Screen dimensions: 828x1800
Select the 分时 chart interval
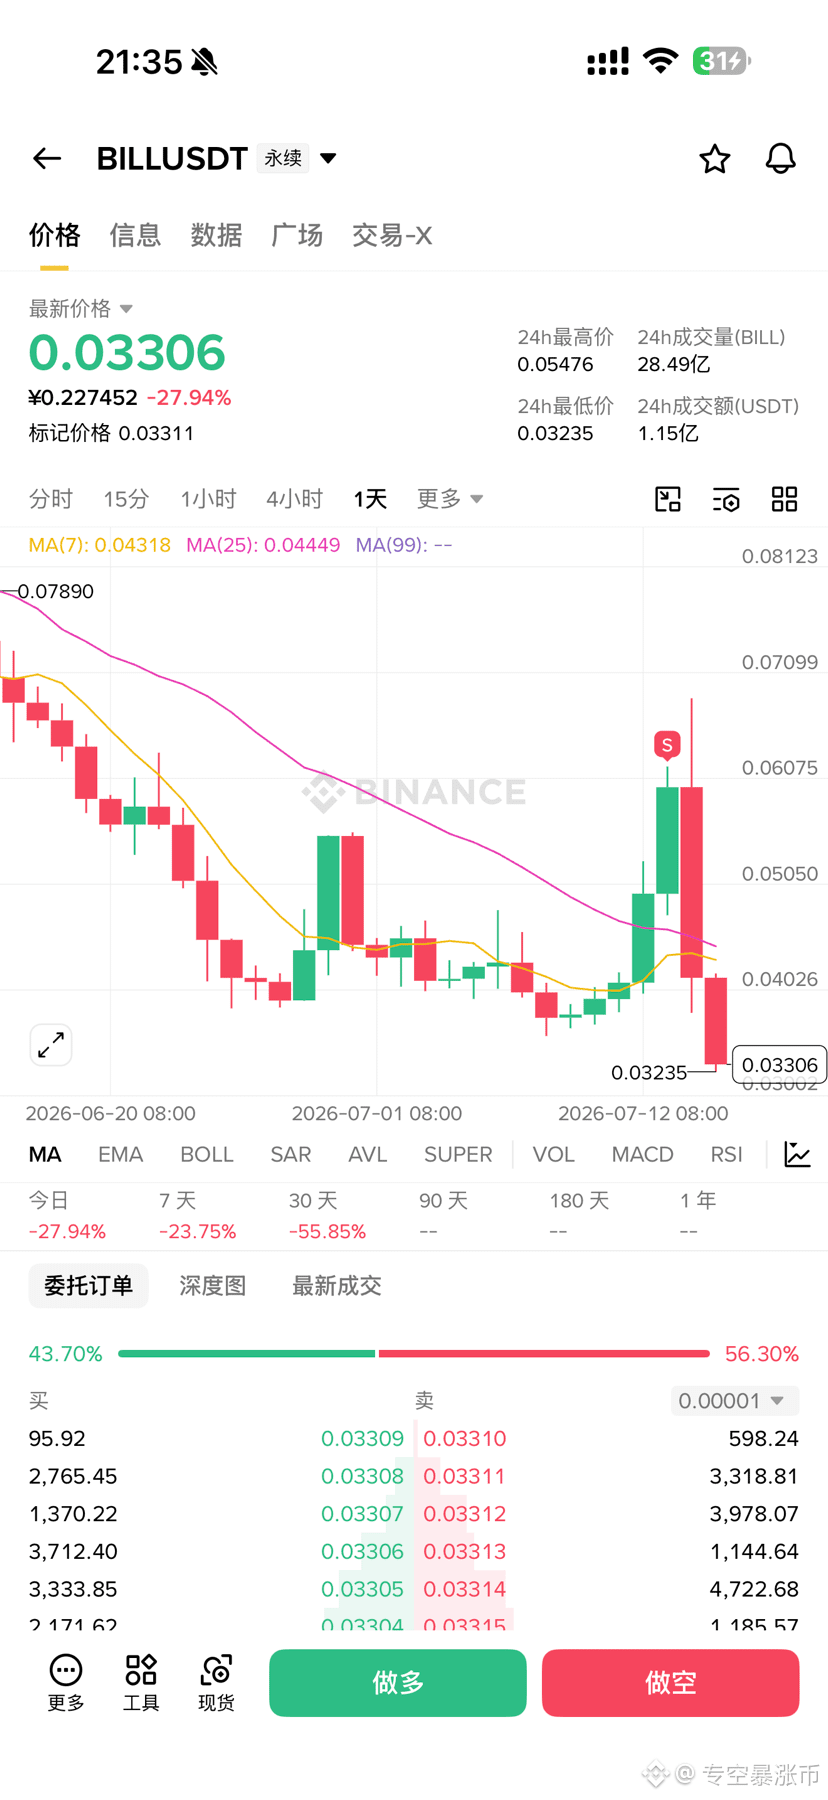[x=51, y=498]
